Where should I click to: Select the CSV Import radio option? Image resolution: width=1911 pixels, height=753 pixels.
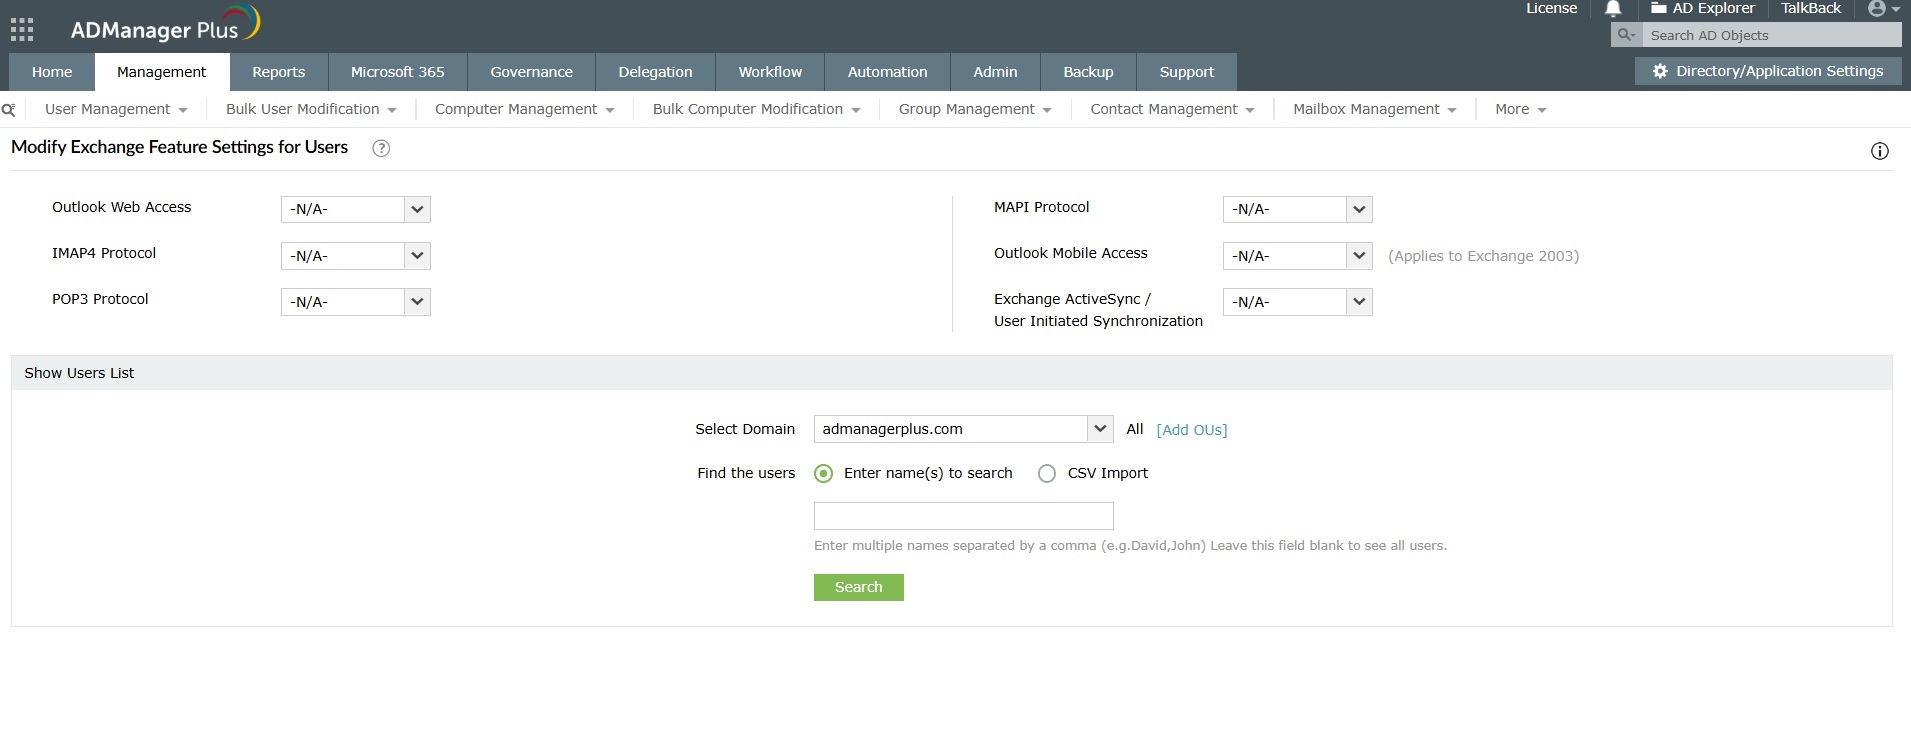pyautogui.click(x=1047, y=474)
